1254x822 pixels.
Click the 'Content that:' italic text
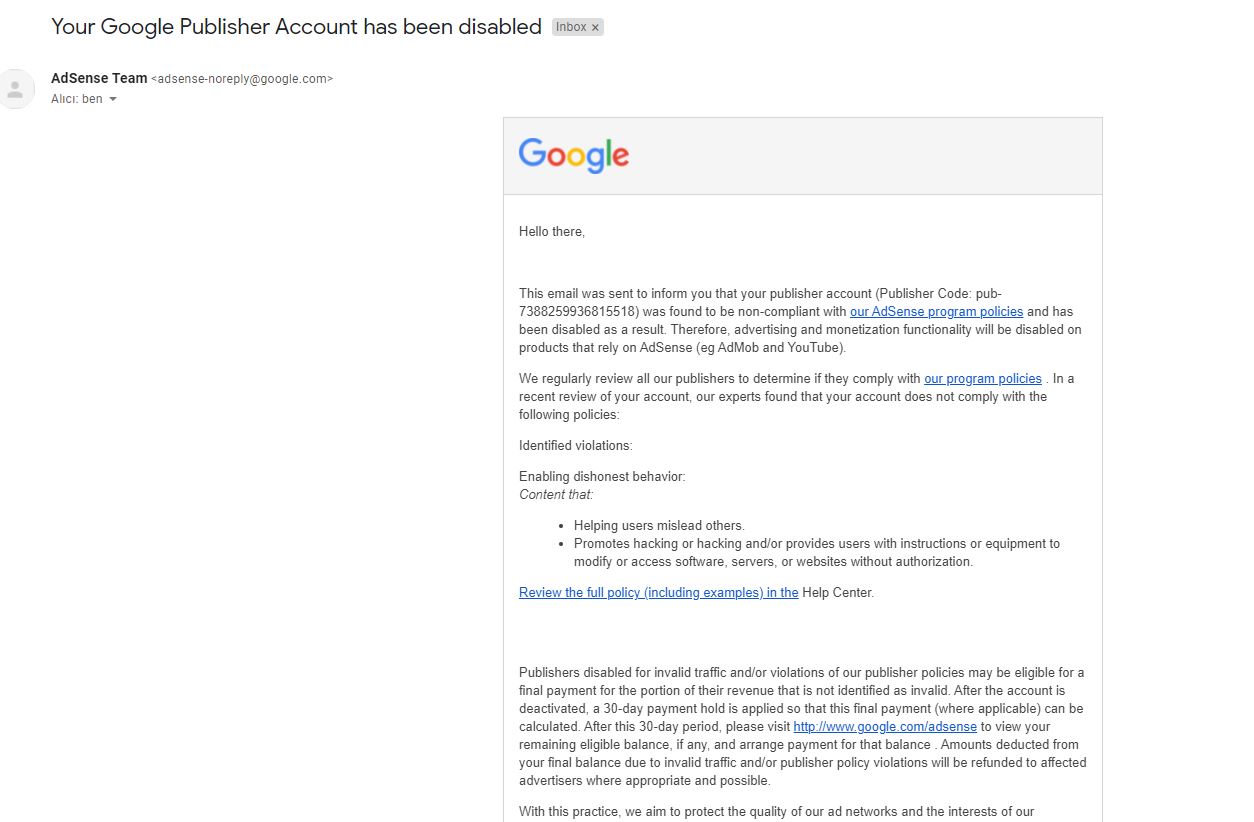pos(556,495)
